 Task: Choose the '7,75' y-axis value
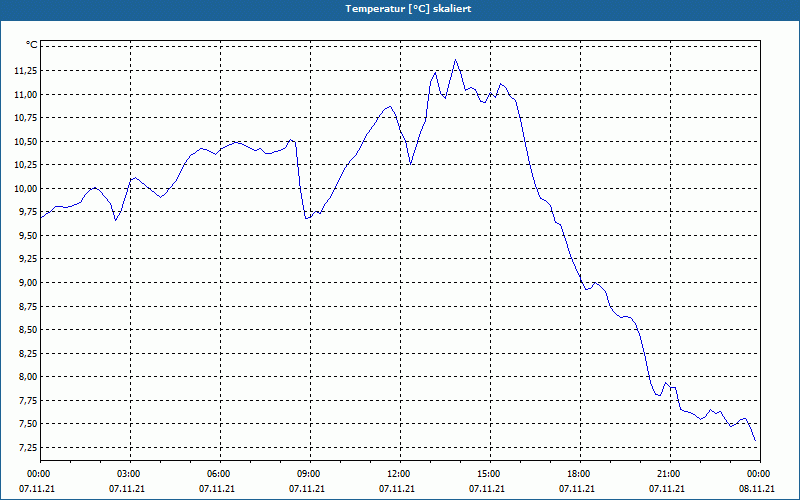pos(28,401)
